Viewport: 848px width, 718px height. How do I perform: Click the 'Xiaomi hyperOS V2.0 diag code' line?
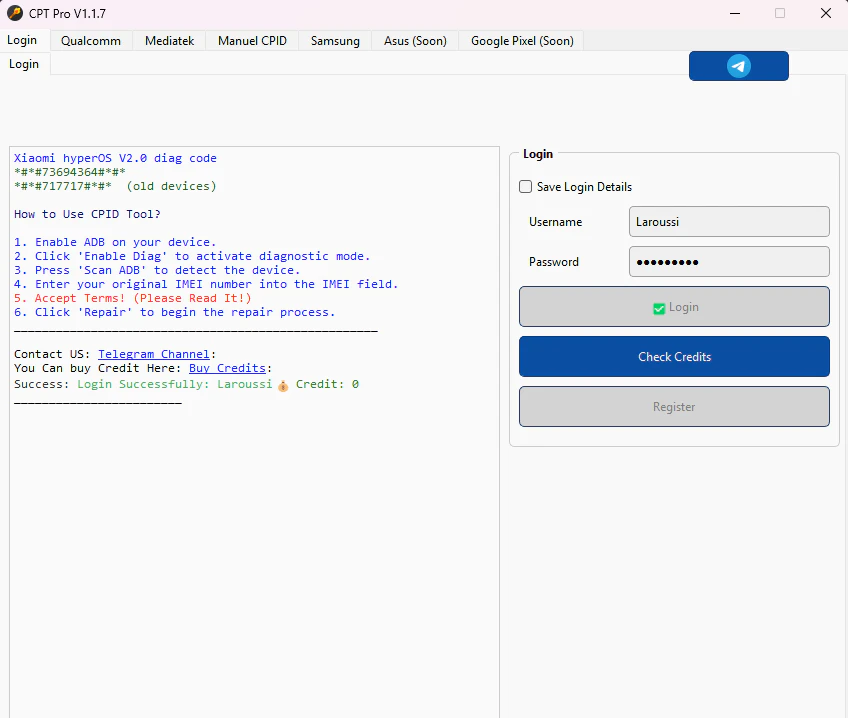pos(115,158)
